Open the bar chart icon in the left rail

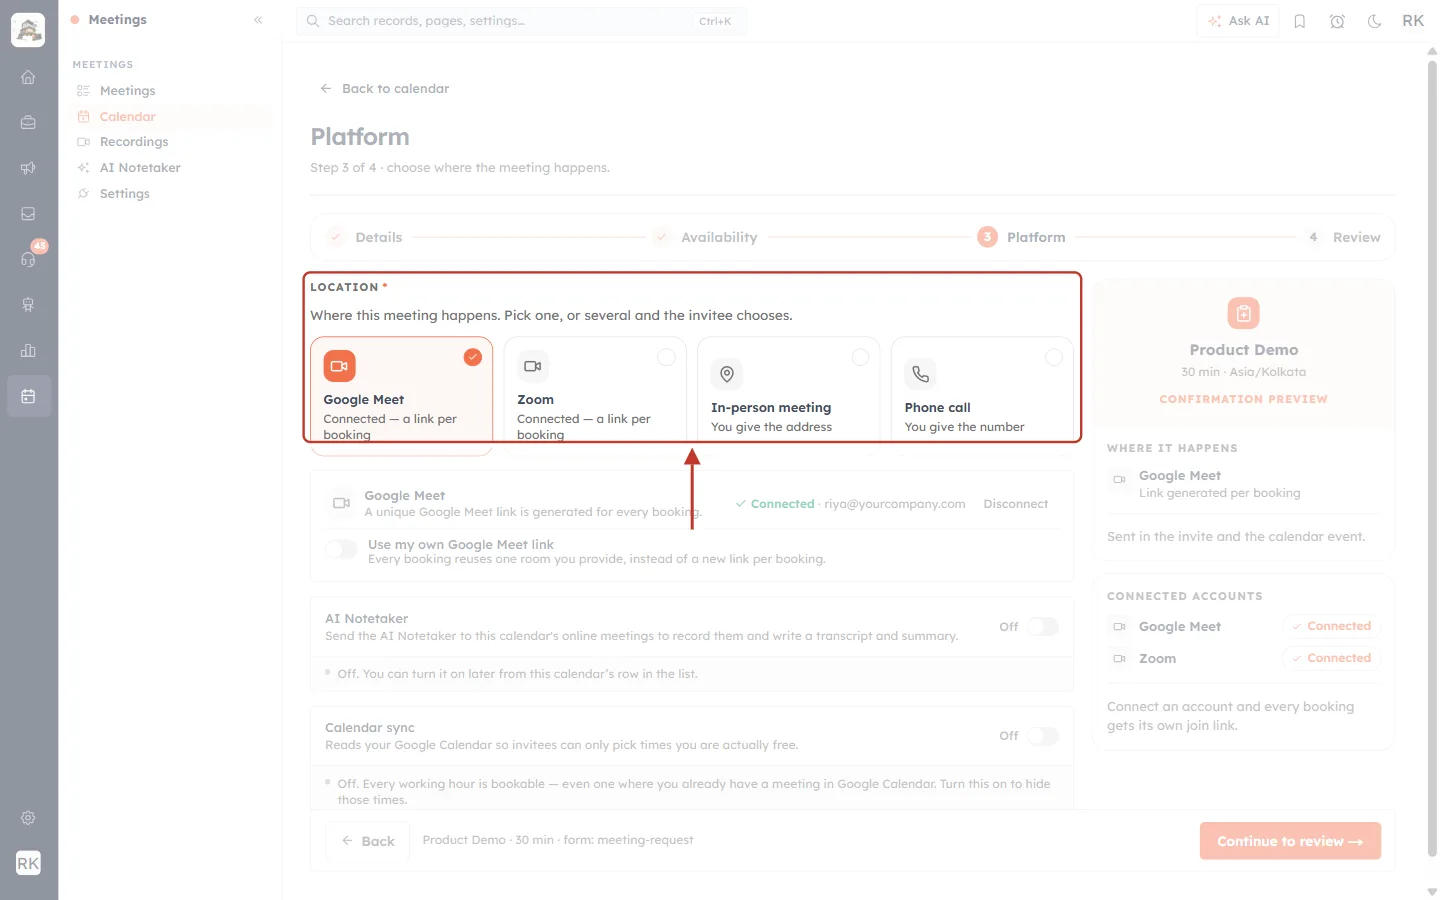(x=28, y=351)
